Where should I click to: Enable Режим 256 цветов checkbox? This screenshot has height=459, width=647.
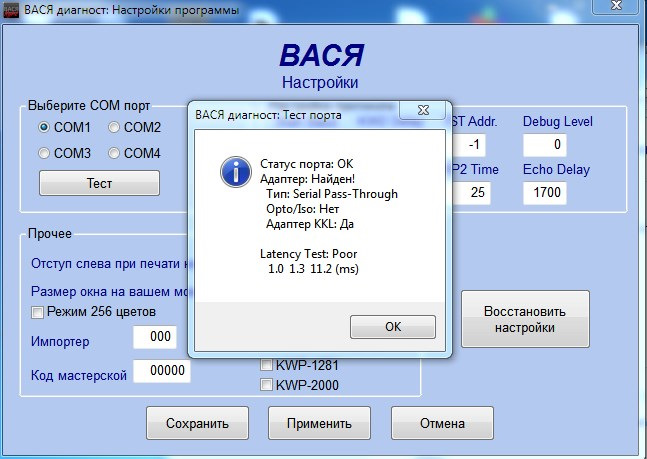tap(37, 312)
